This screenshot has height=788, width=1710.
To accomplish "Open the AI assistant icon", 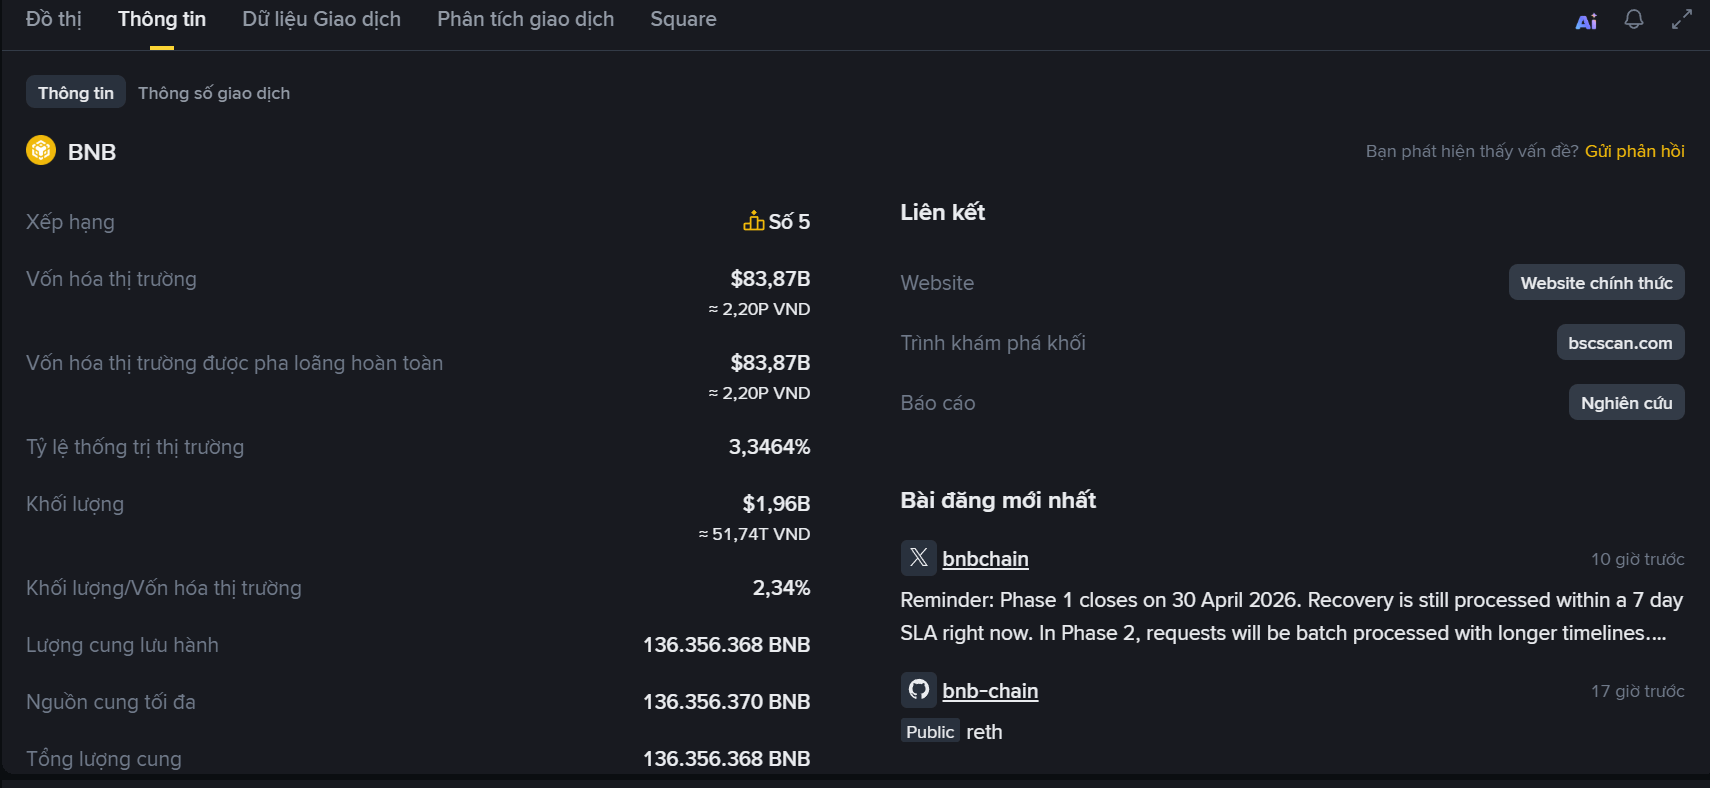I will click(x=1586, y=21).
